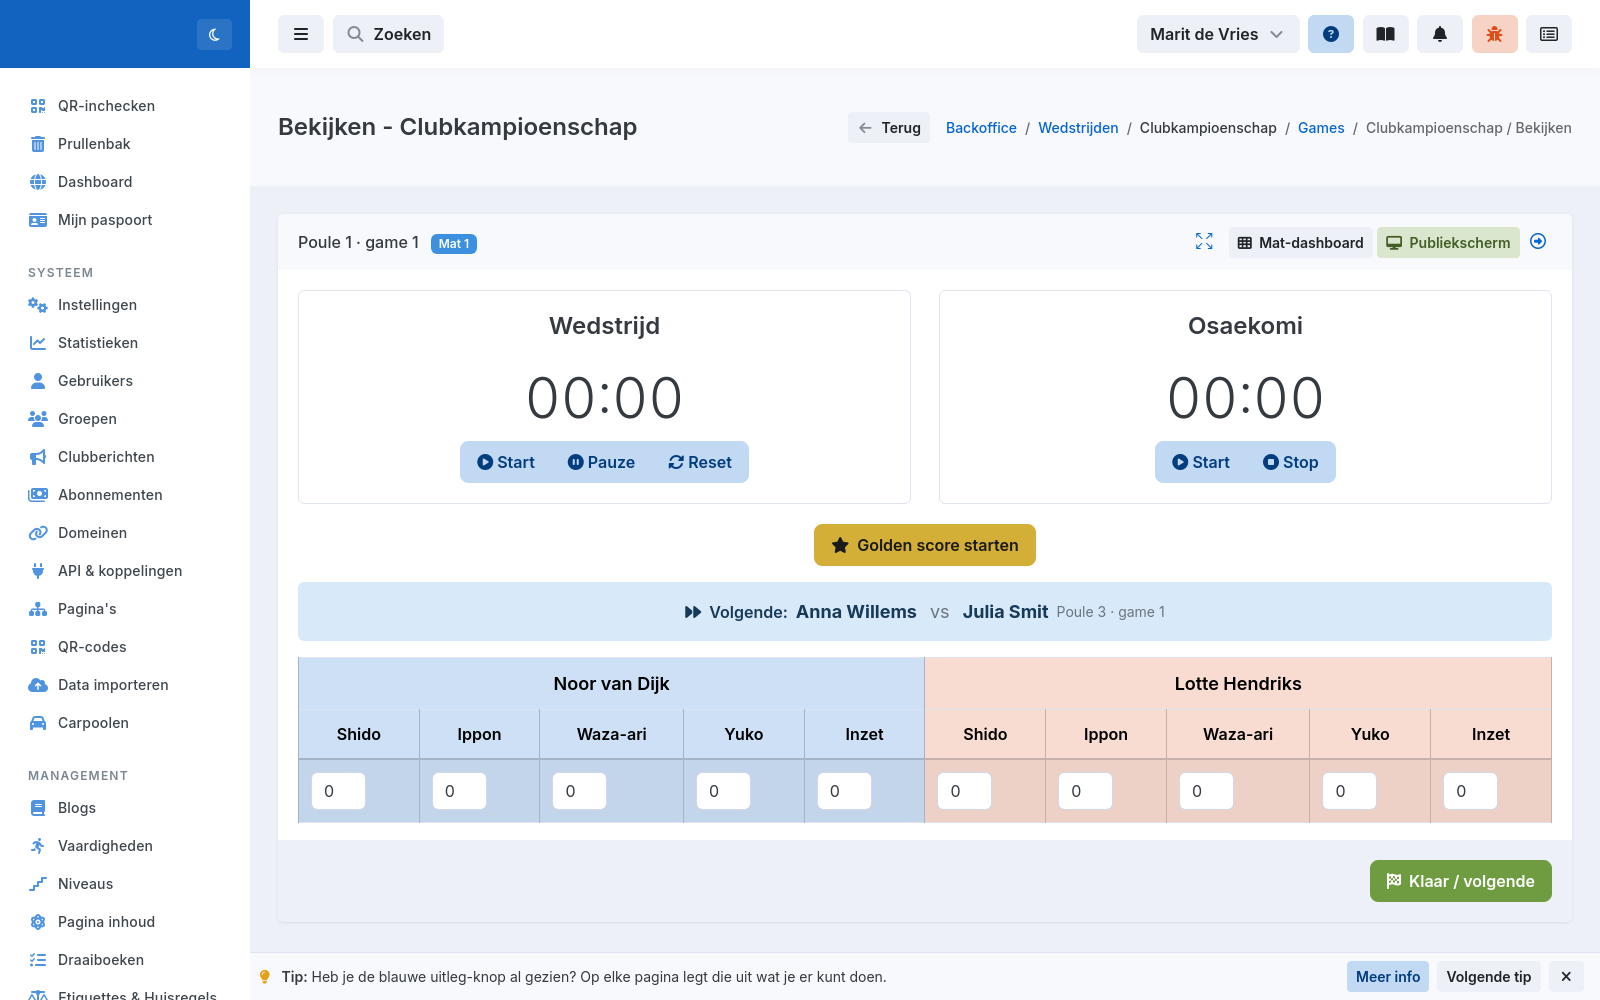Click the Data importeren cloud icon
This screenshot has width=1600, height=1000.
(x=38, y=685)
